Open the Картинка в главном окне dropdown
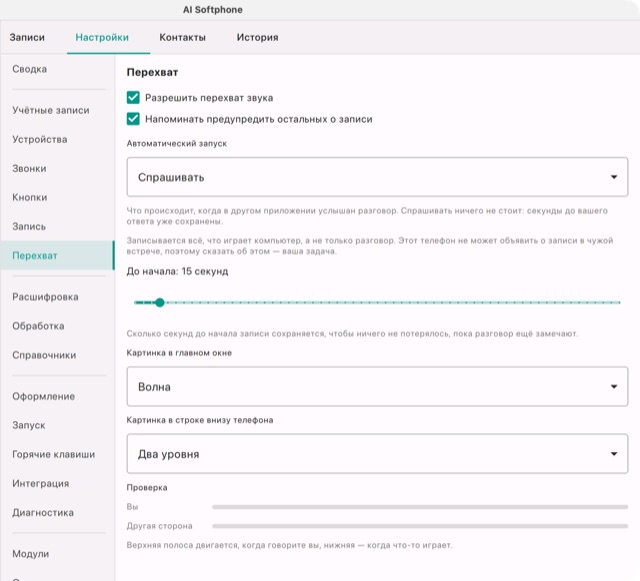 377,386
